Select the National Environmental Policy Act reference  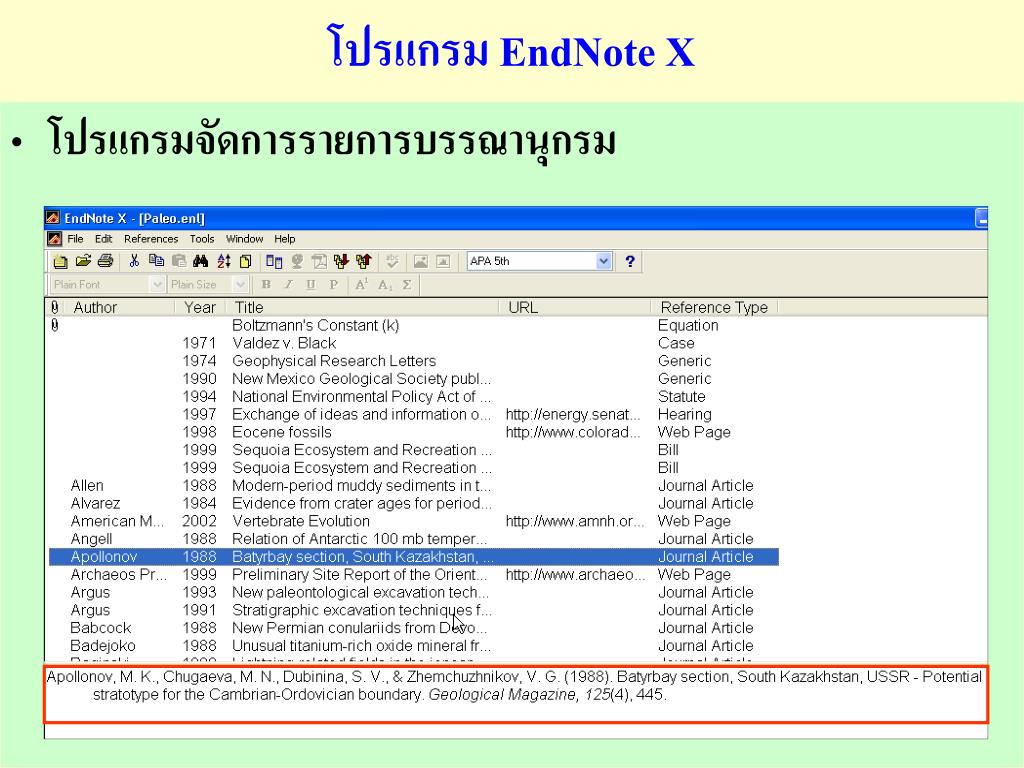tap(414, 396)
